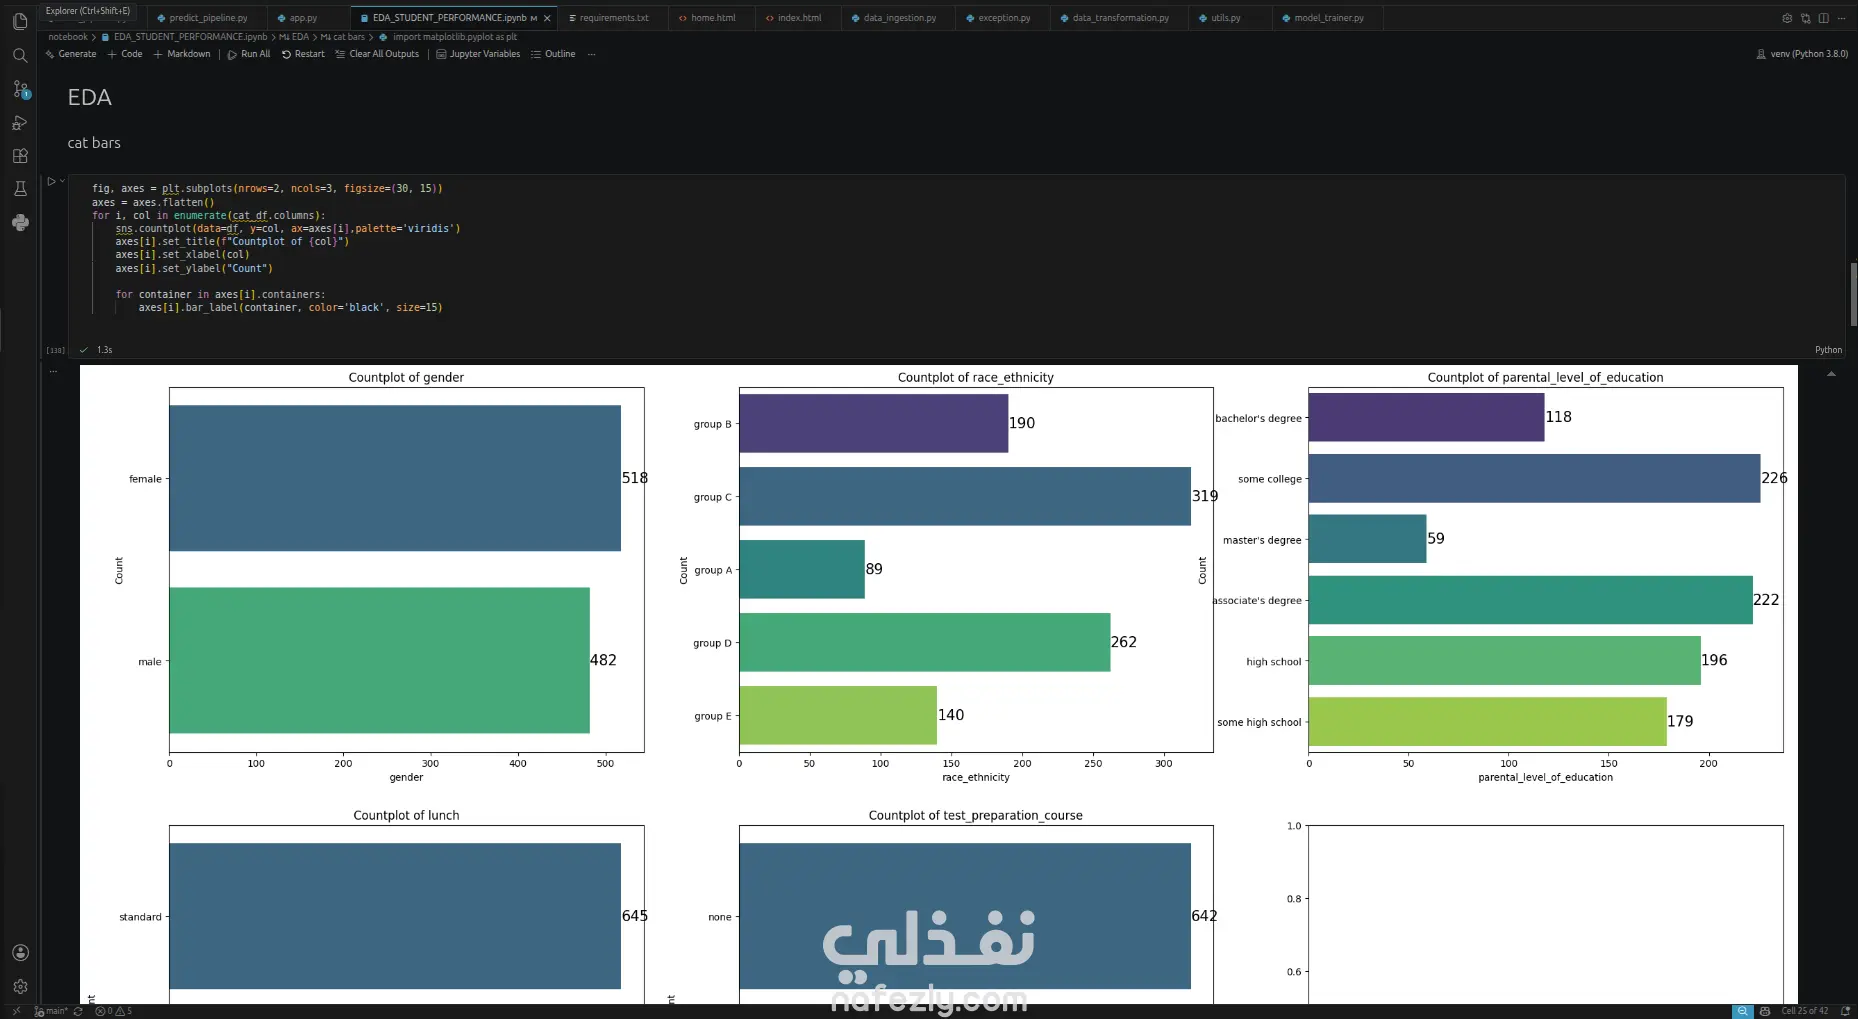Open the Source Control view

[x=20, y=90]
